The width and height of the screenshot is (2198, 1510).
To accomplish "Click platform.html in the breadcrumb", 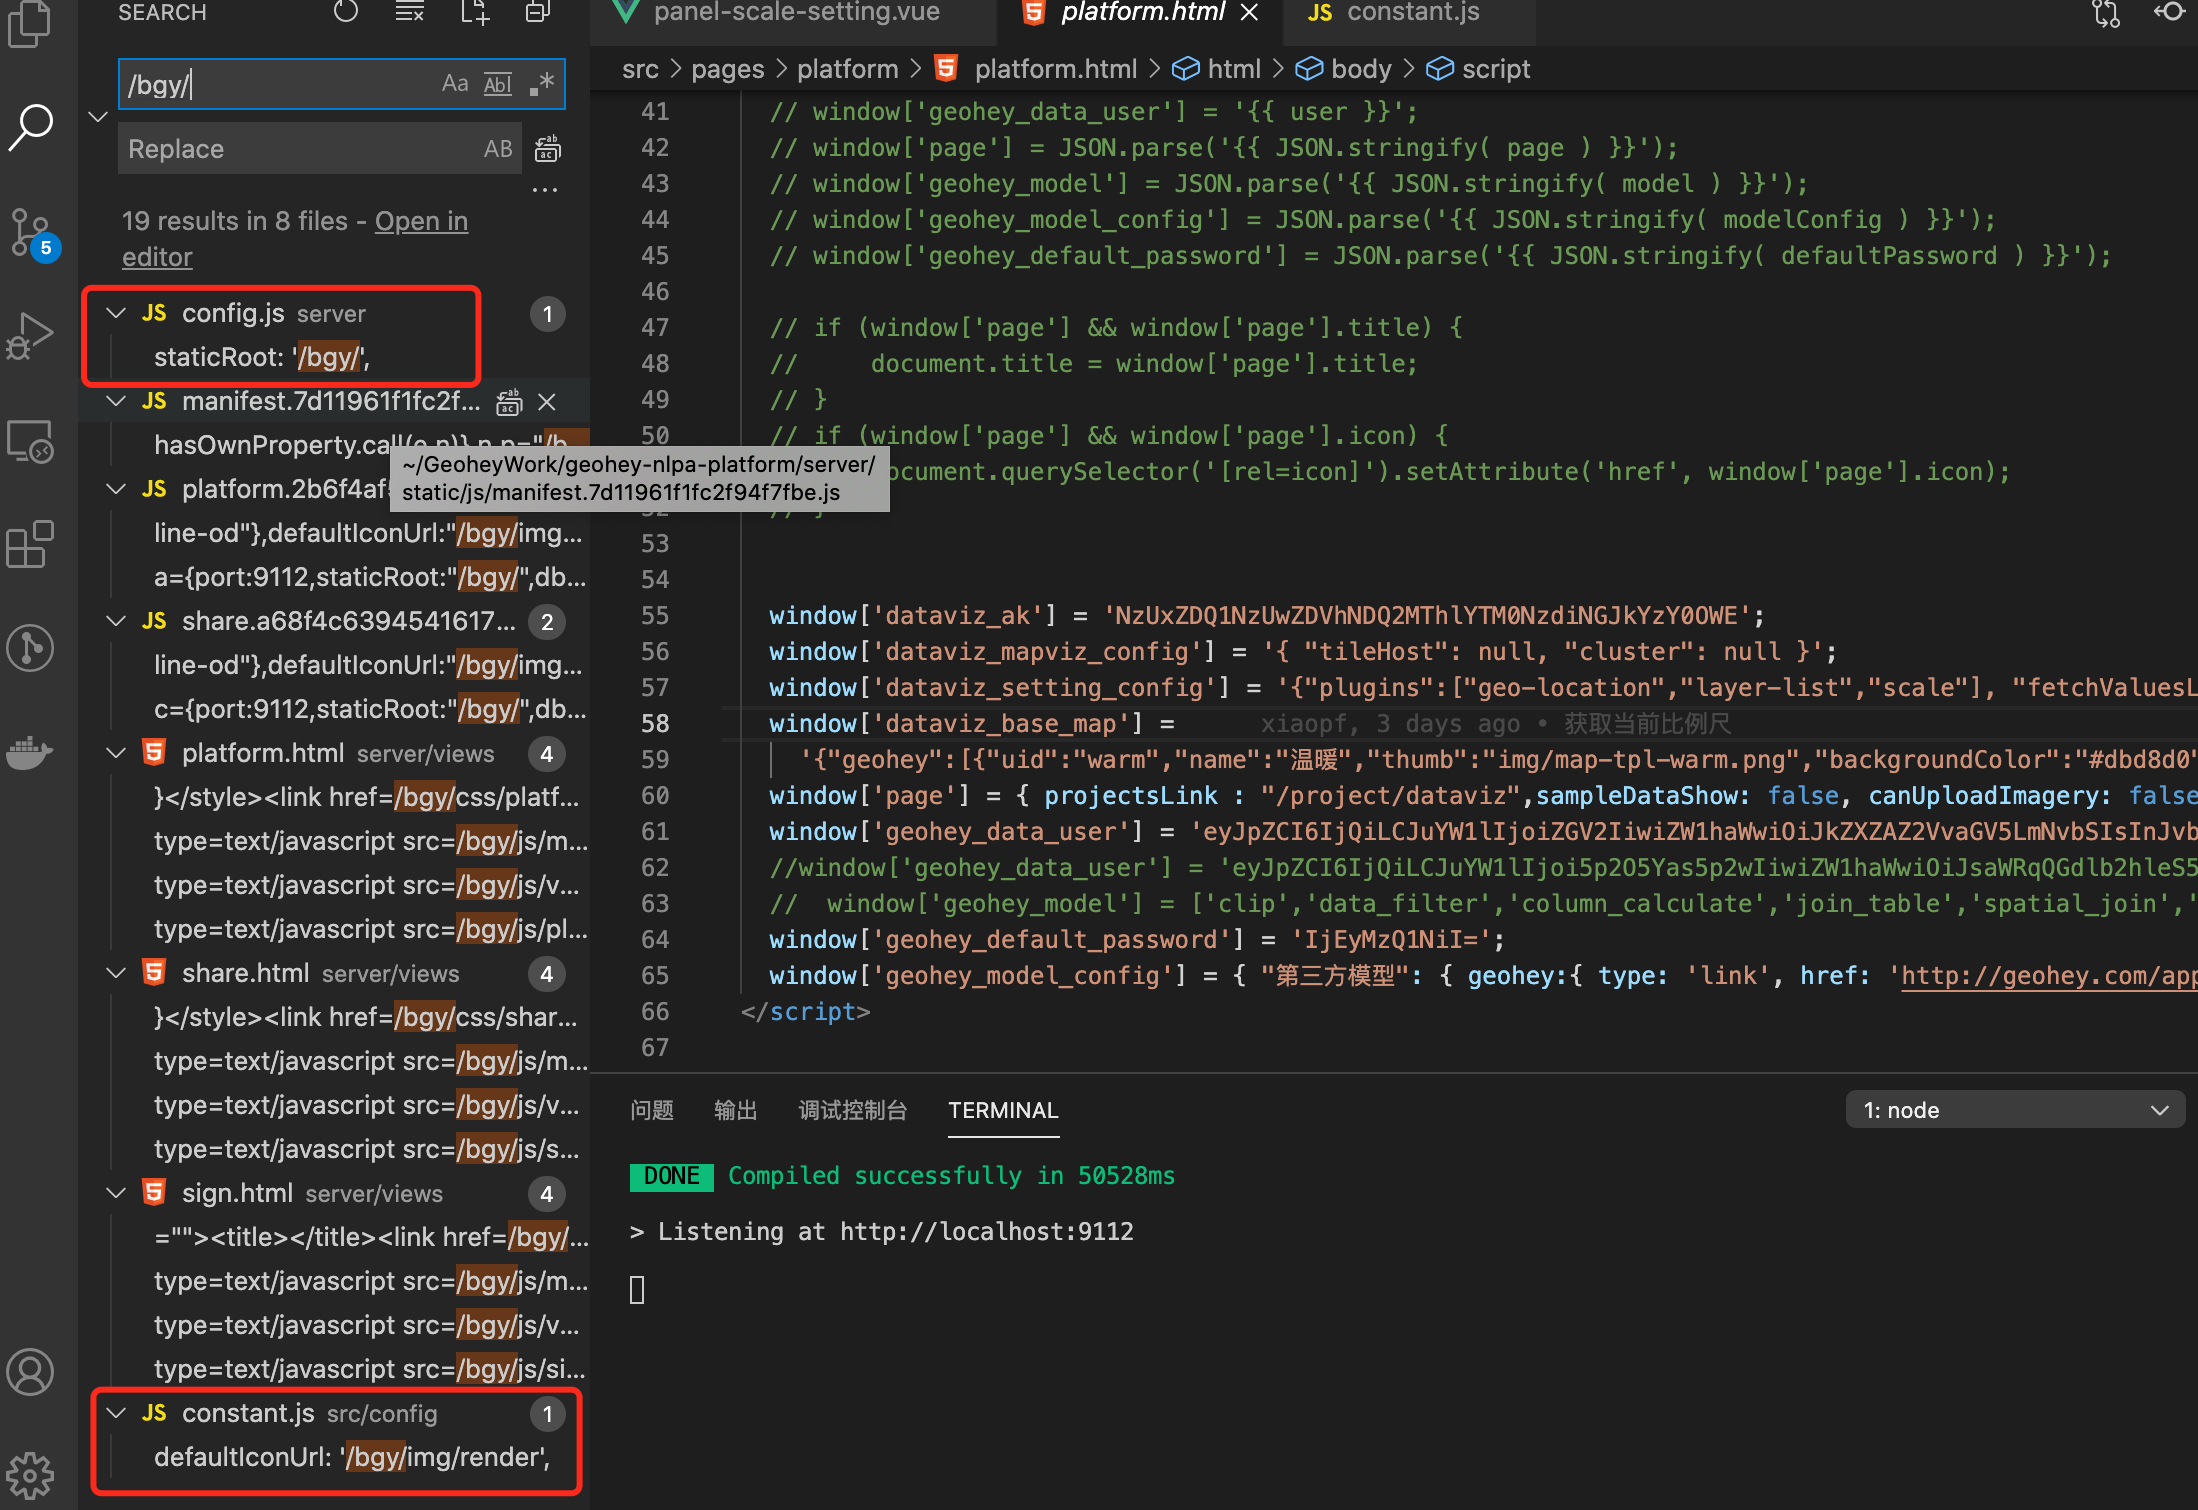I will point(1055,69).
